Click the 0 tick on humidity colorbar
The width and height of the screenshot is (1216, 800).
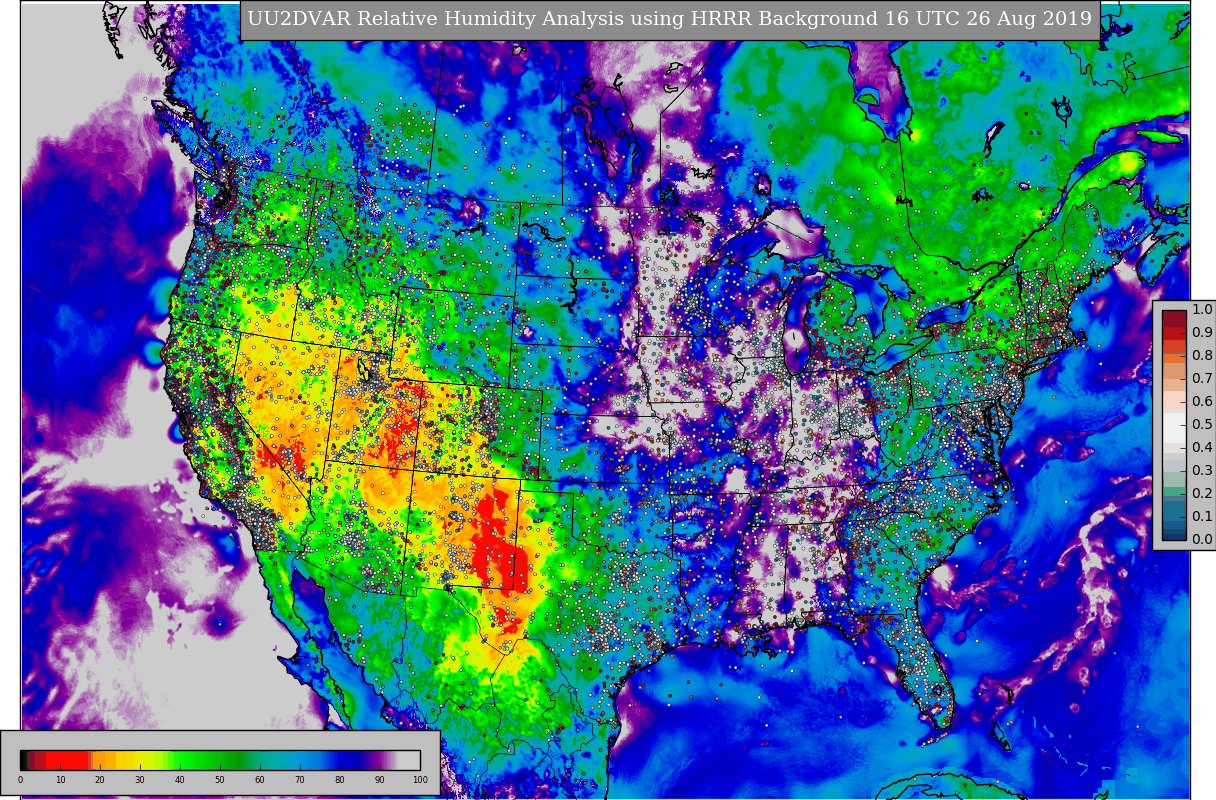click(x=20, y=780)
